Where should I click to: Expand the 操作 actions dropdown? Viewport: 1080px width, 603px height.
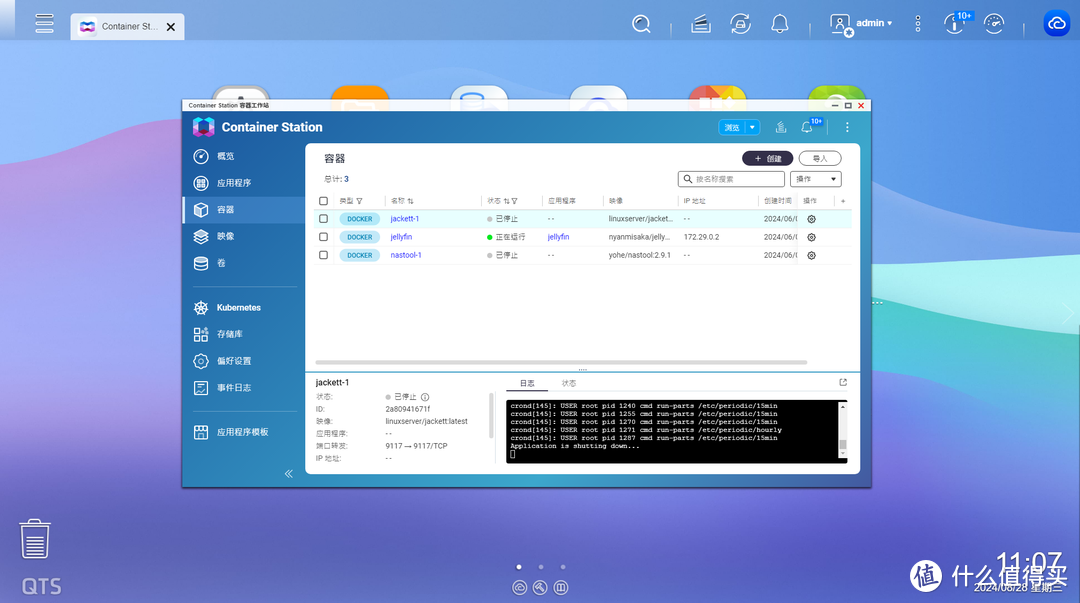pyautogui.click(x=815, y=179)
